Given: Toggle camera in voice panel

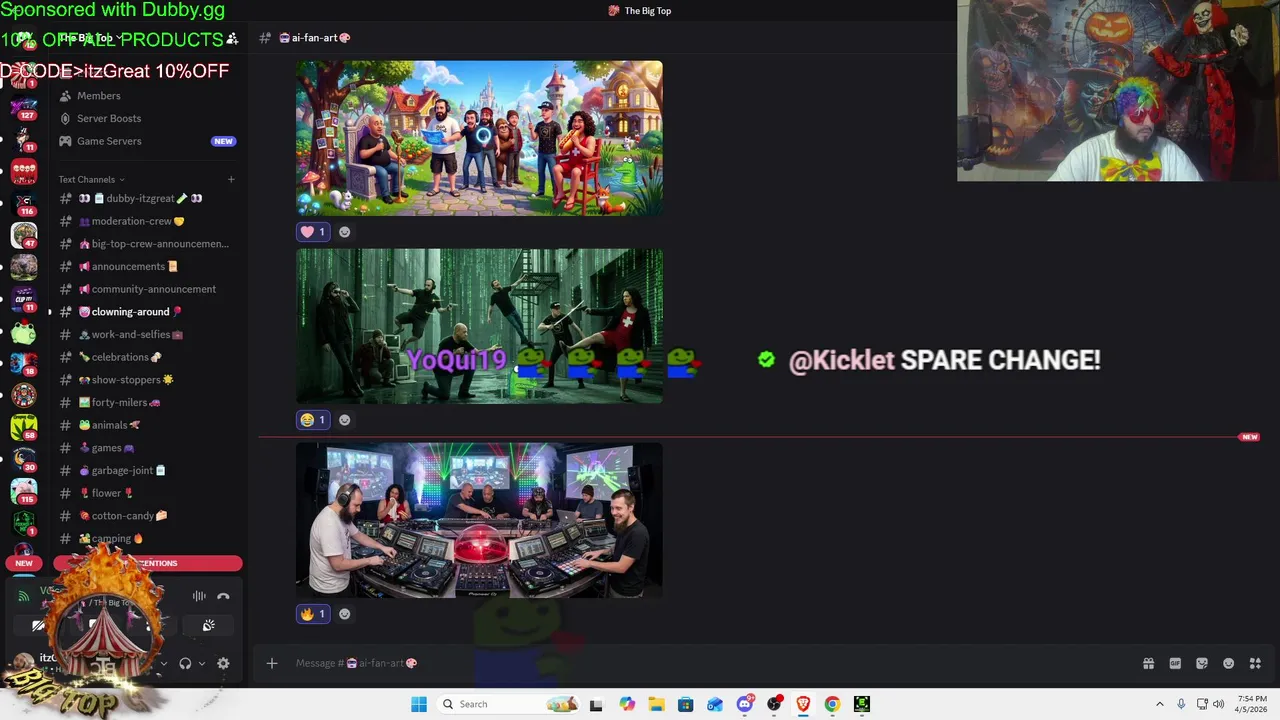Looking at the screenshot, I should (x=38, y=625).
